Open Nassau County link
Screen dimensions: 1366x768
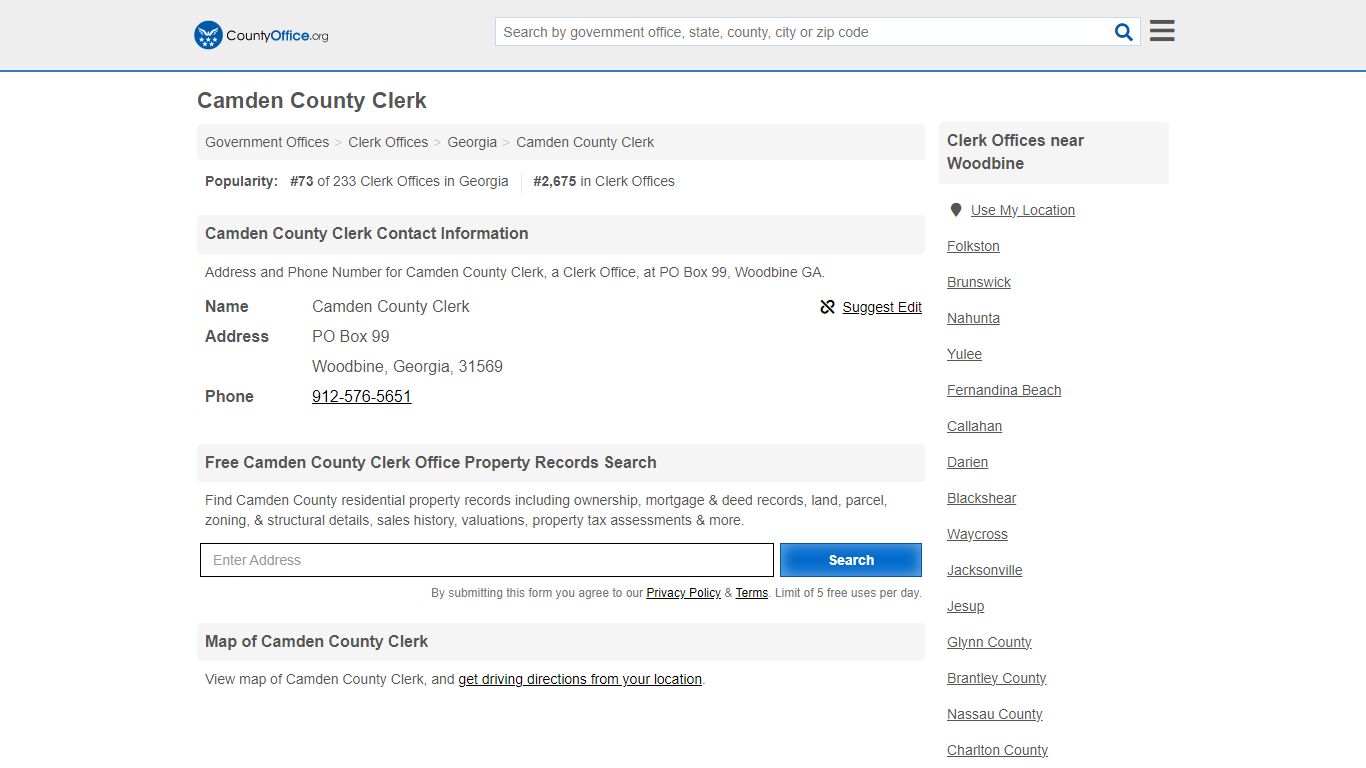(x=994, y=714)
